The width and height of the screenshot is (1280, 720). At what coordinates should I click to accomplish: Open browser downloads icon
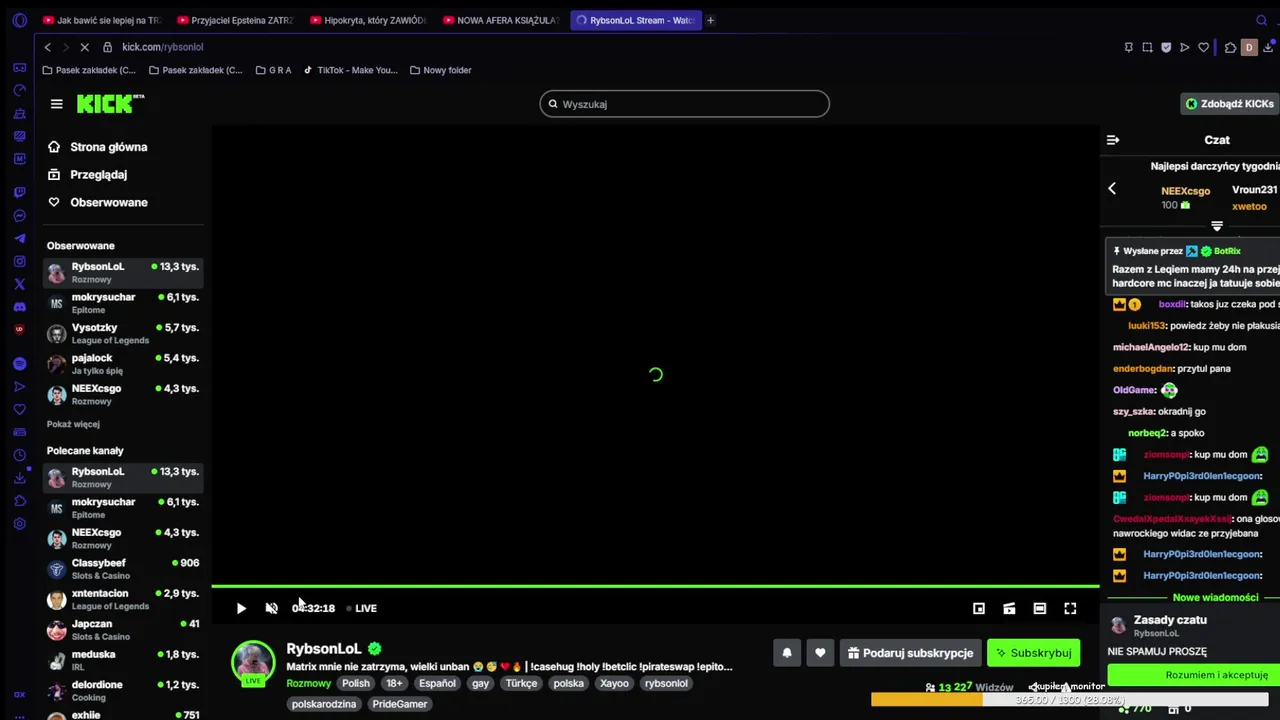click(x=1267, y=47)
